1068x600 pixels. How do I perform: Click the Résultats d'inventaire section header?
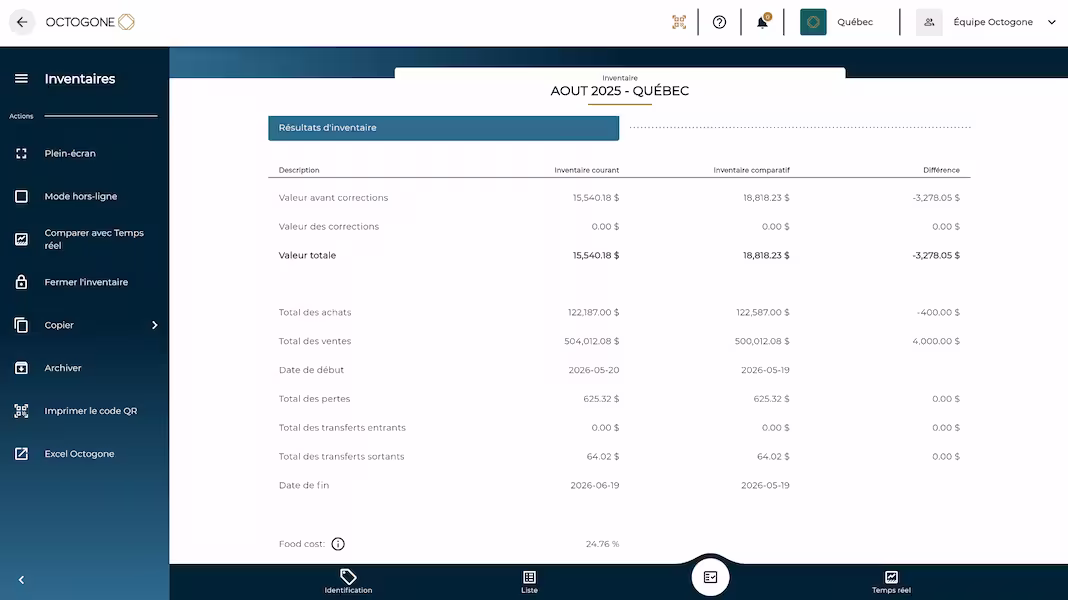(443, 128)
